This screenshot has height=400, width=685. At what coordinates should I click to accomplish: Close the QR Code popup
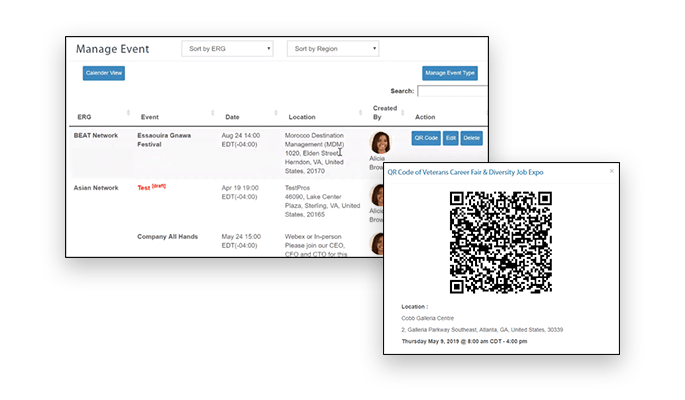[x=612, y=171]
